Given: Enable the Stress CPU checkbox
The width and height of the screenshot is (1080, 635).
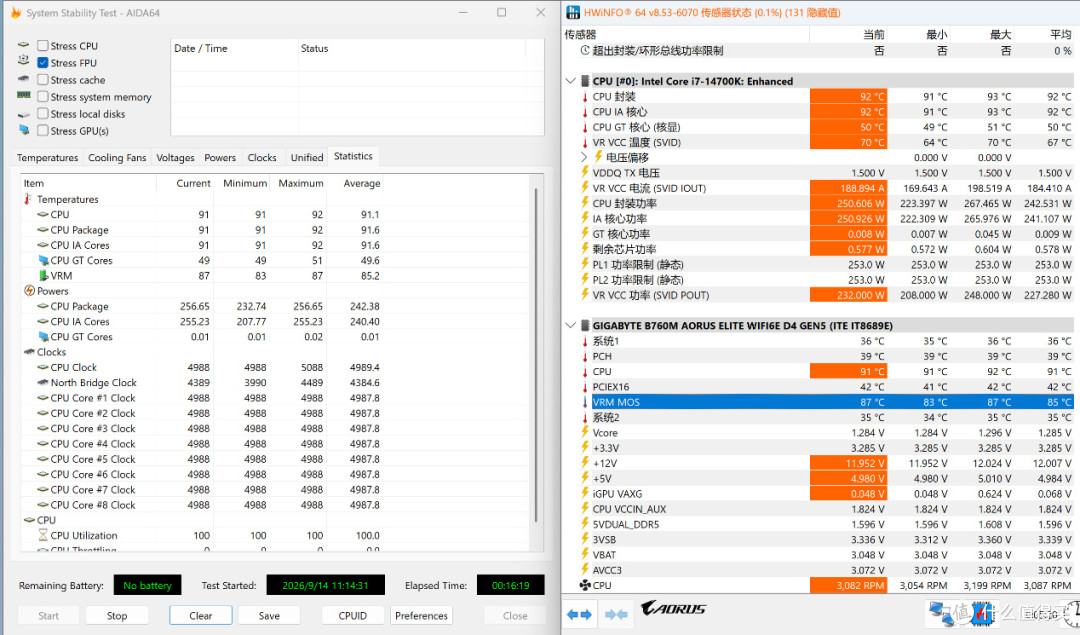Looking at the screenshot, I should coord(43,45).
